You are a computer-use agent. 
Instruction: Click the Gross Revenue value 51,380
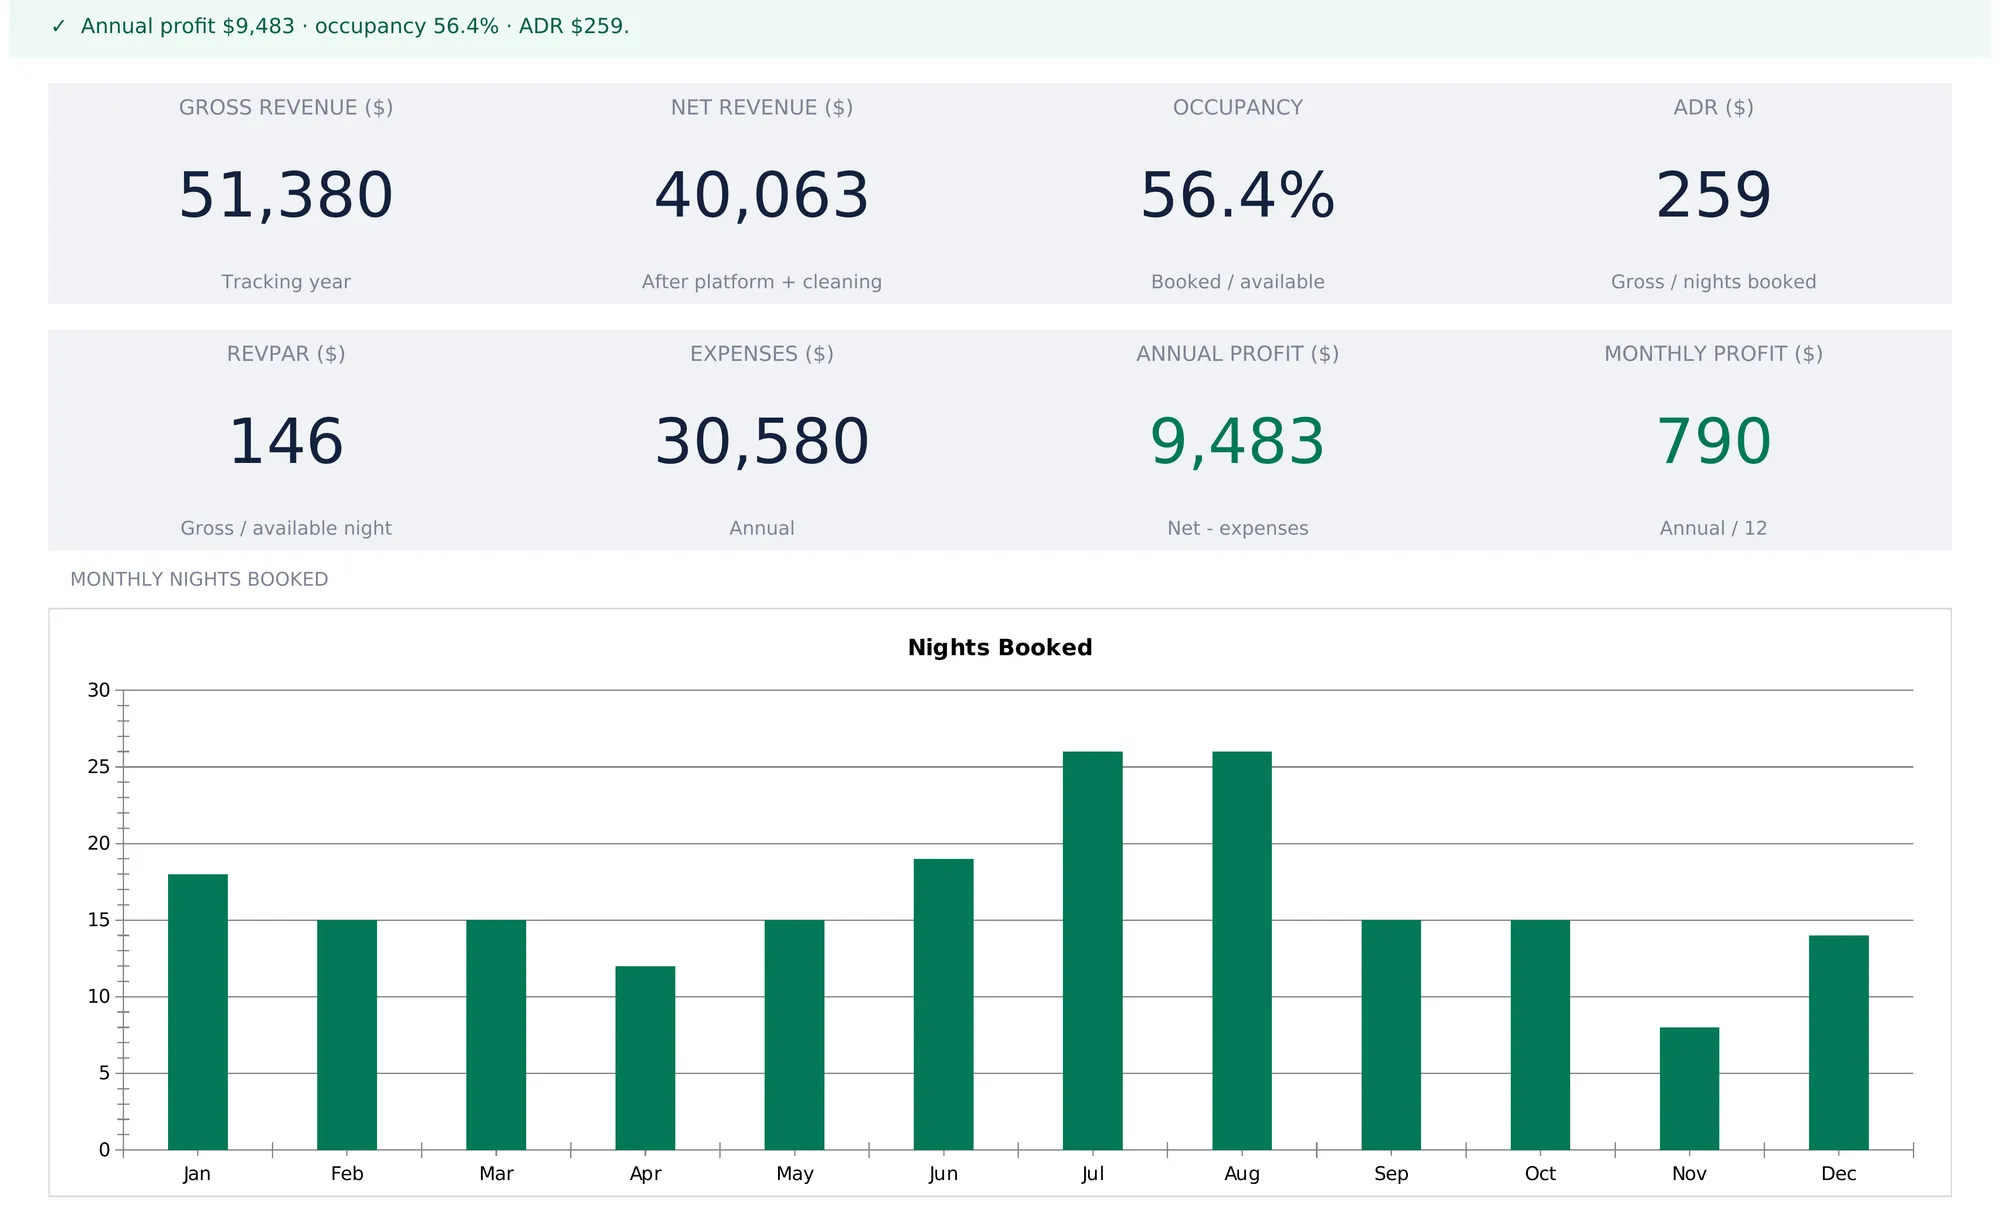coord(286,195)
